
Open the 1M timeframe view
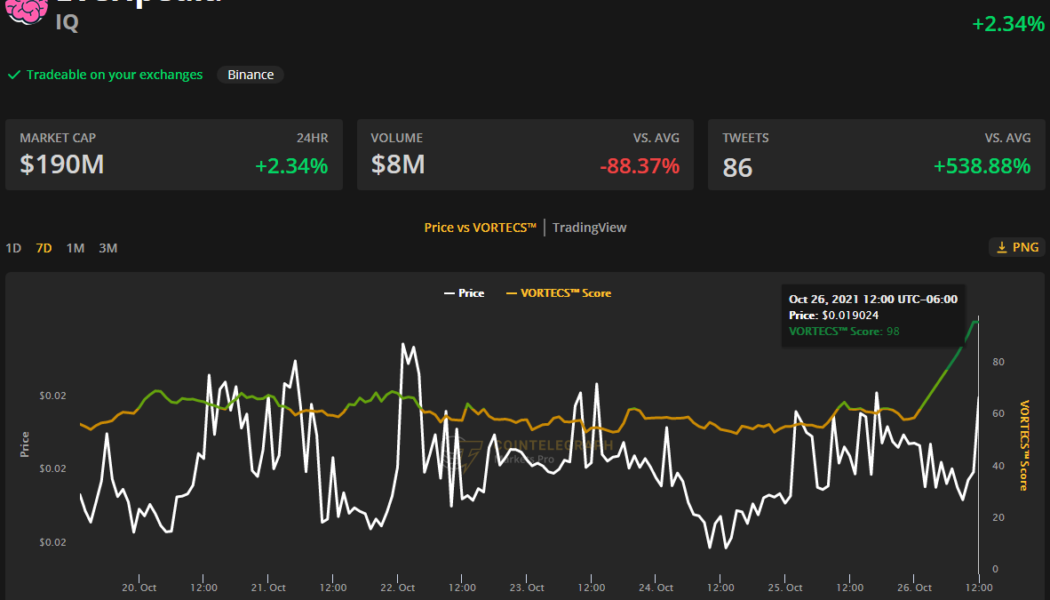pos(75,247)
